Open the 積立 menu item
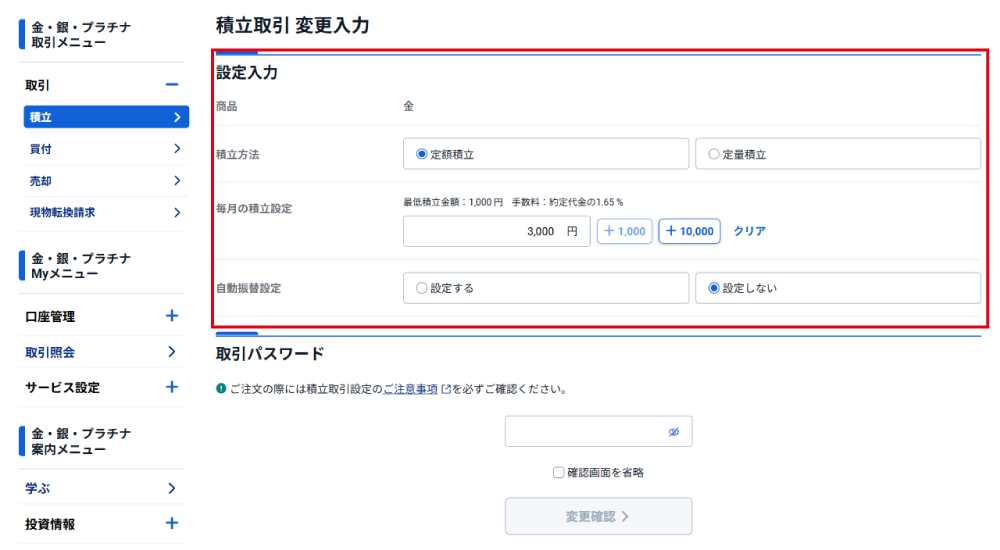The height and width of the screenshot is (550, 1000). 104,117
